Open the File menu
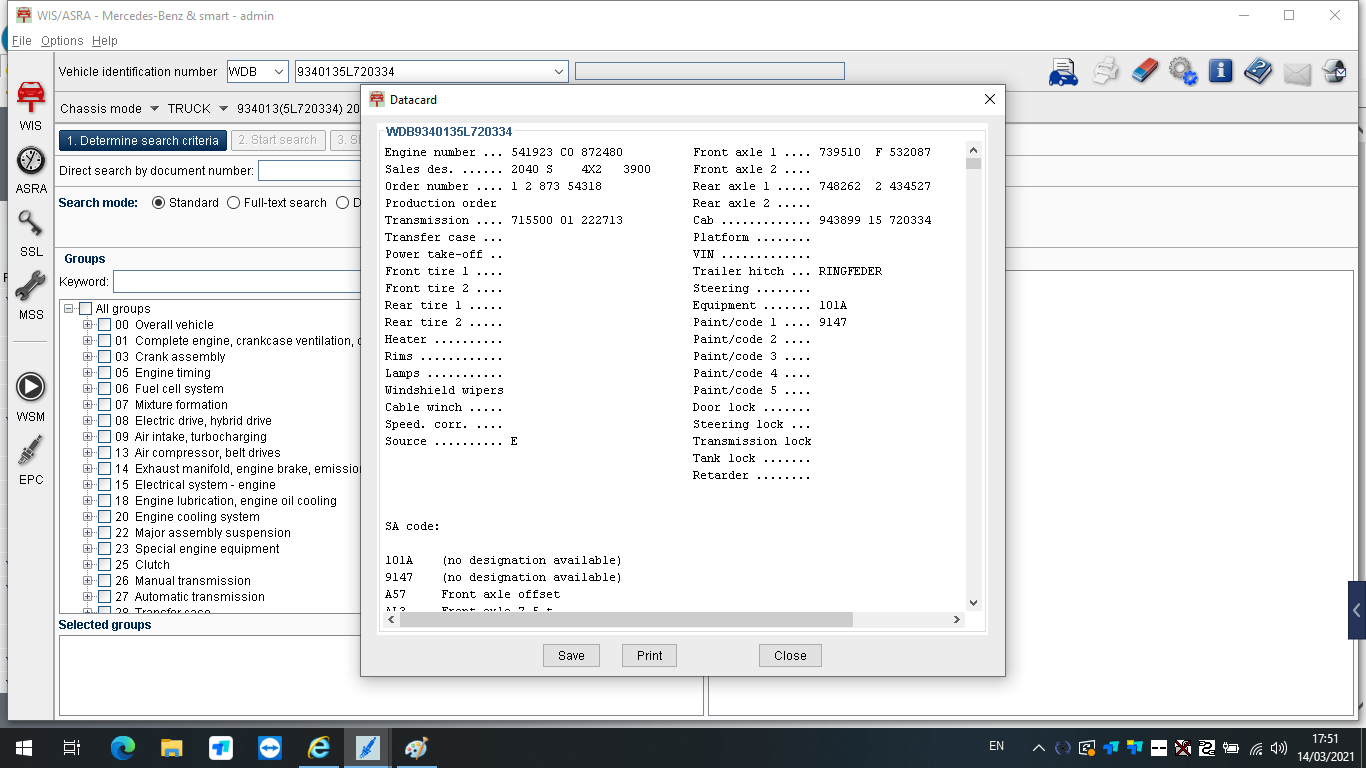 click(21, 41)
